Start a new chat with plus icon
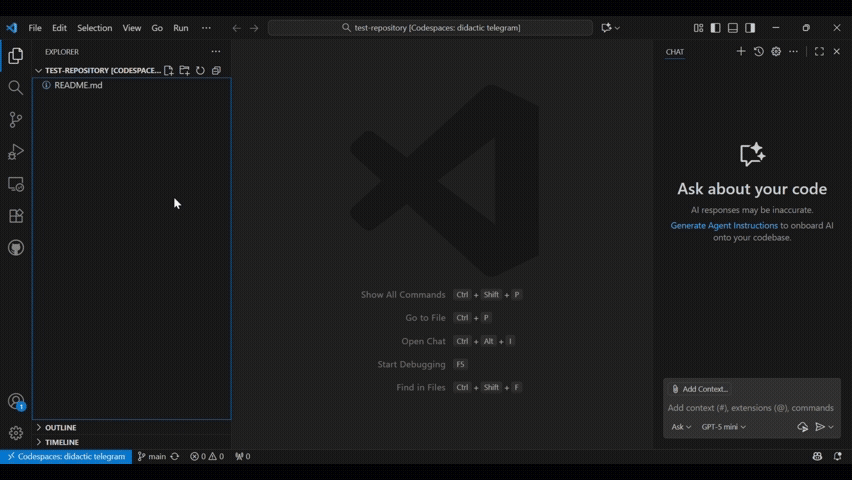852x480 pixels. coord(741,51)
